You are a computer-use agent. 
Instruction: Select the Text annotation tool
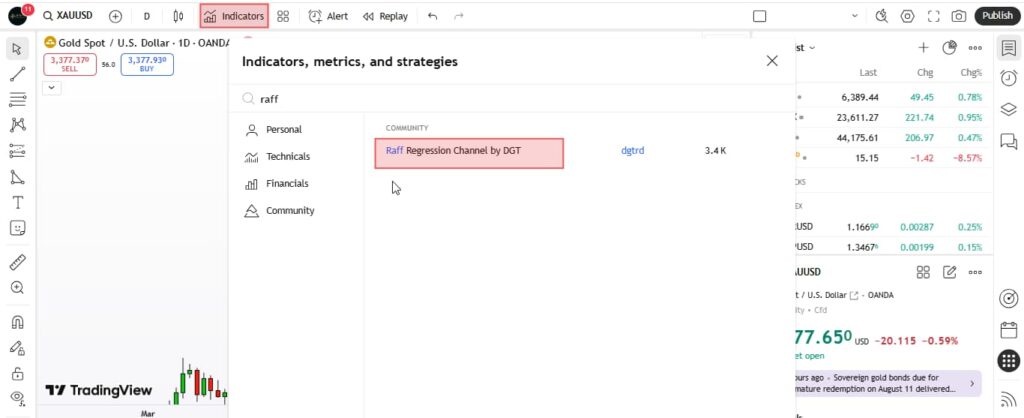click(x=18, y=202)
